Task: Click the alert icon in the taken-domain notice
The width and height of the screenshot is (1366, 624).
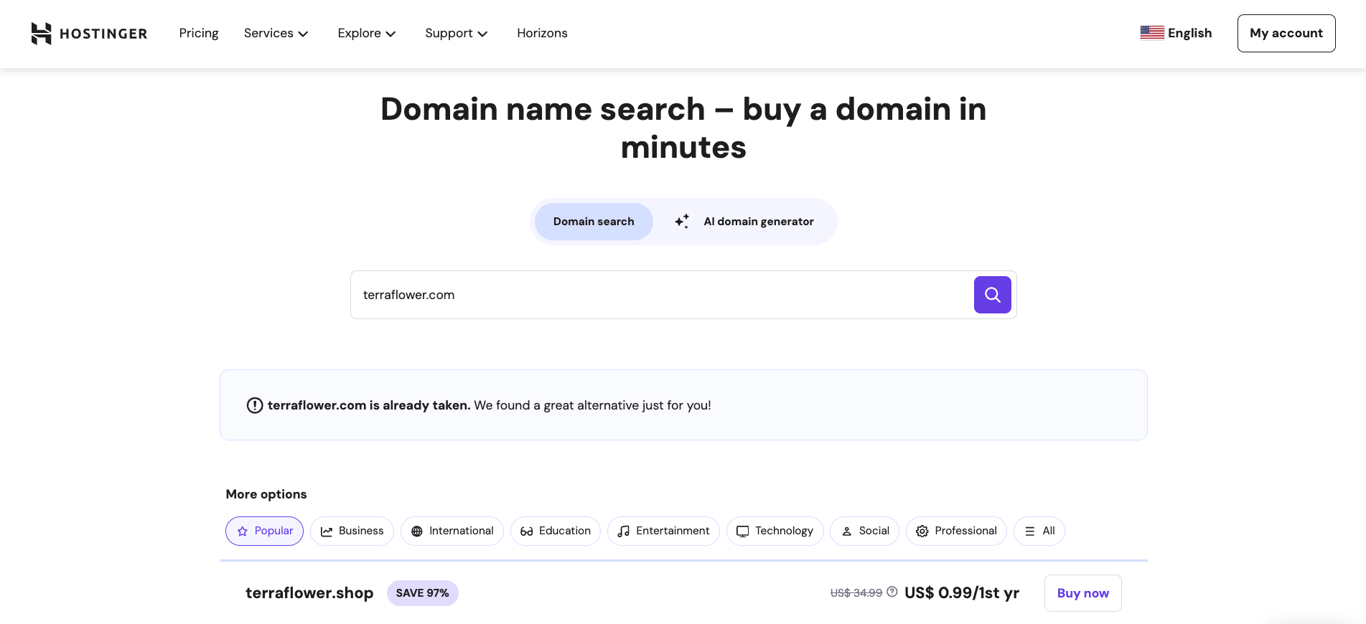Action: pyautogui.click(x=255, y=404)
